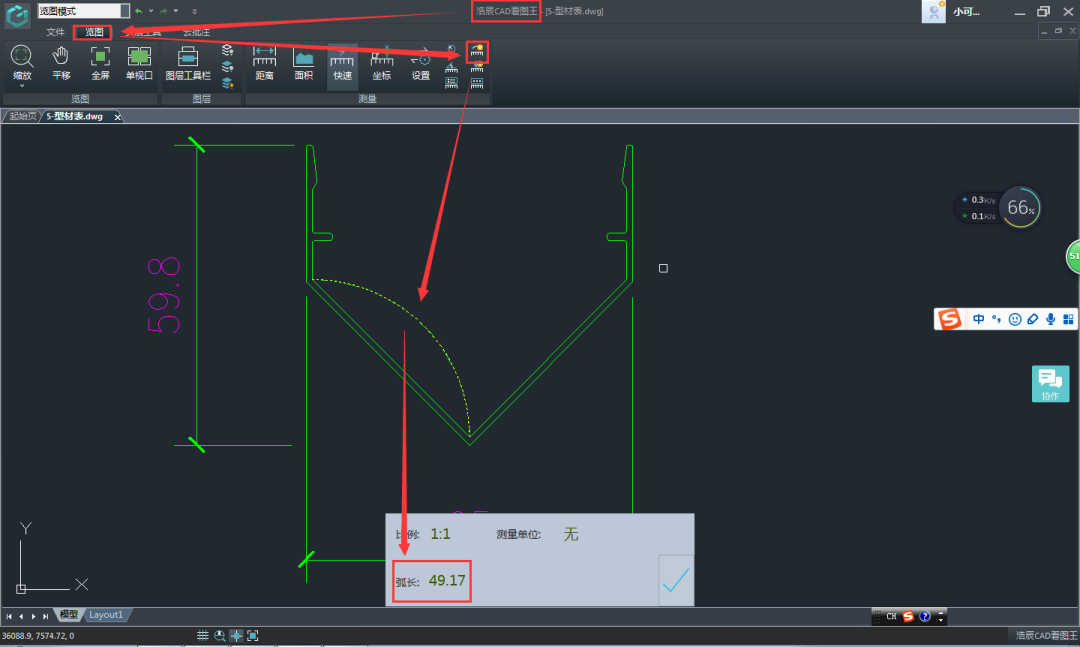
Task: Click the 比例 1:1 scale value
Action: pyautogui.click(x=440, y=534)
